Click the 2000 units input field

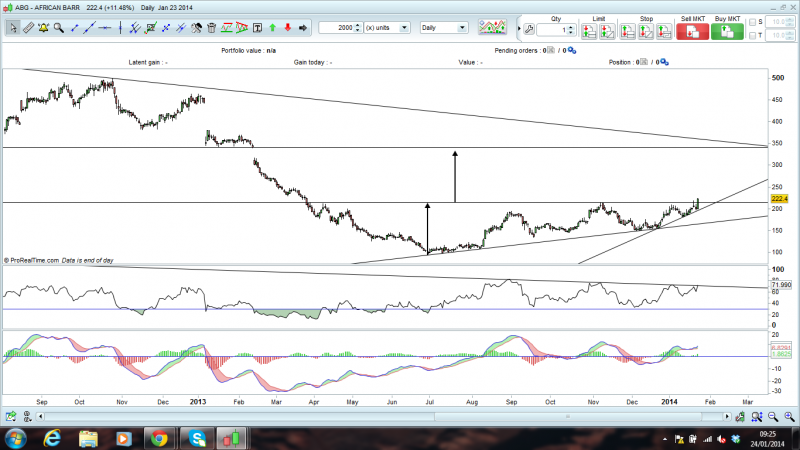(341, 28)
